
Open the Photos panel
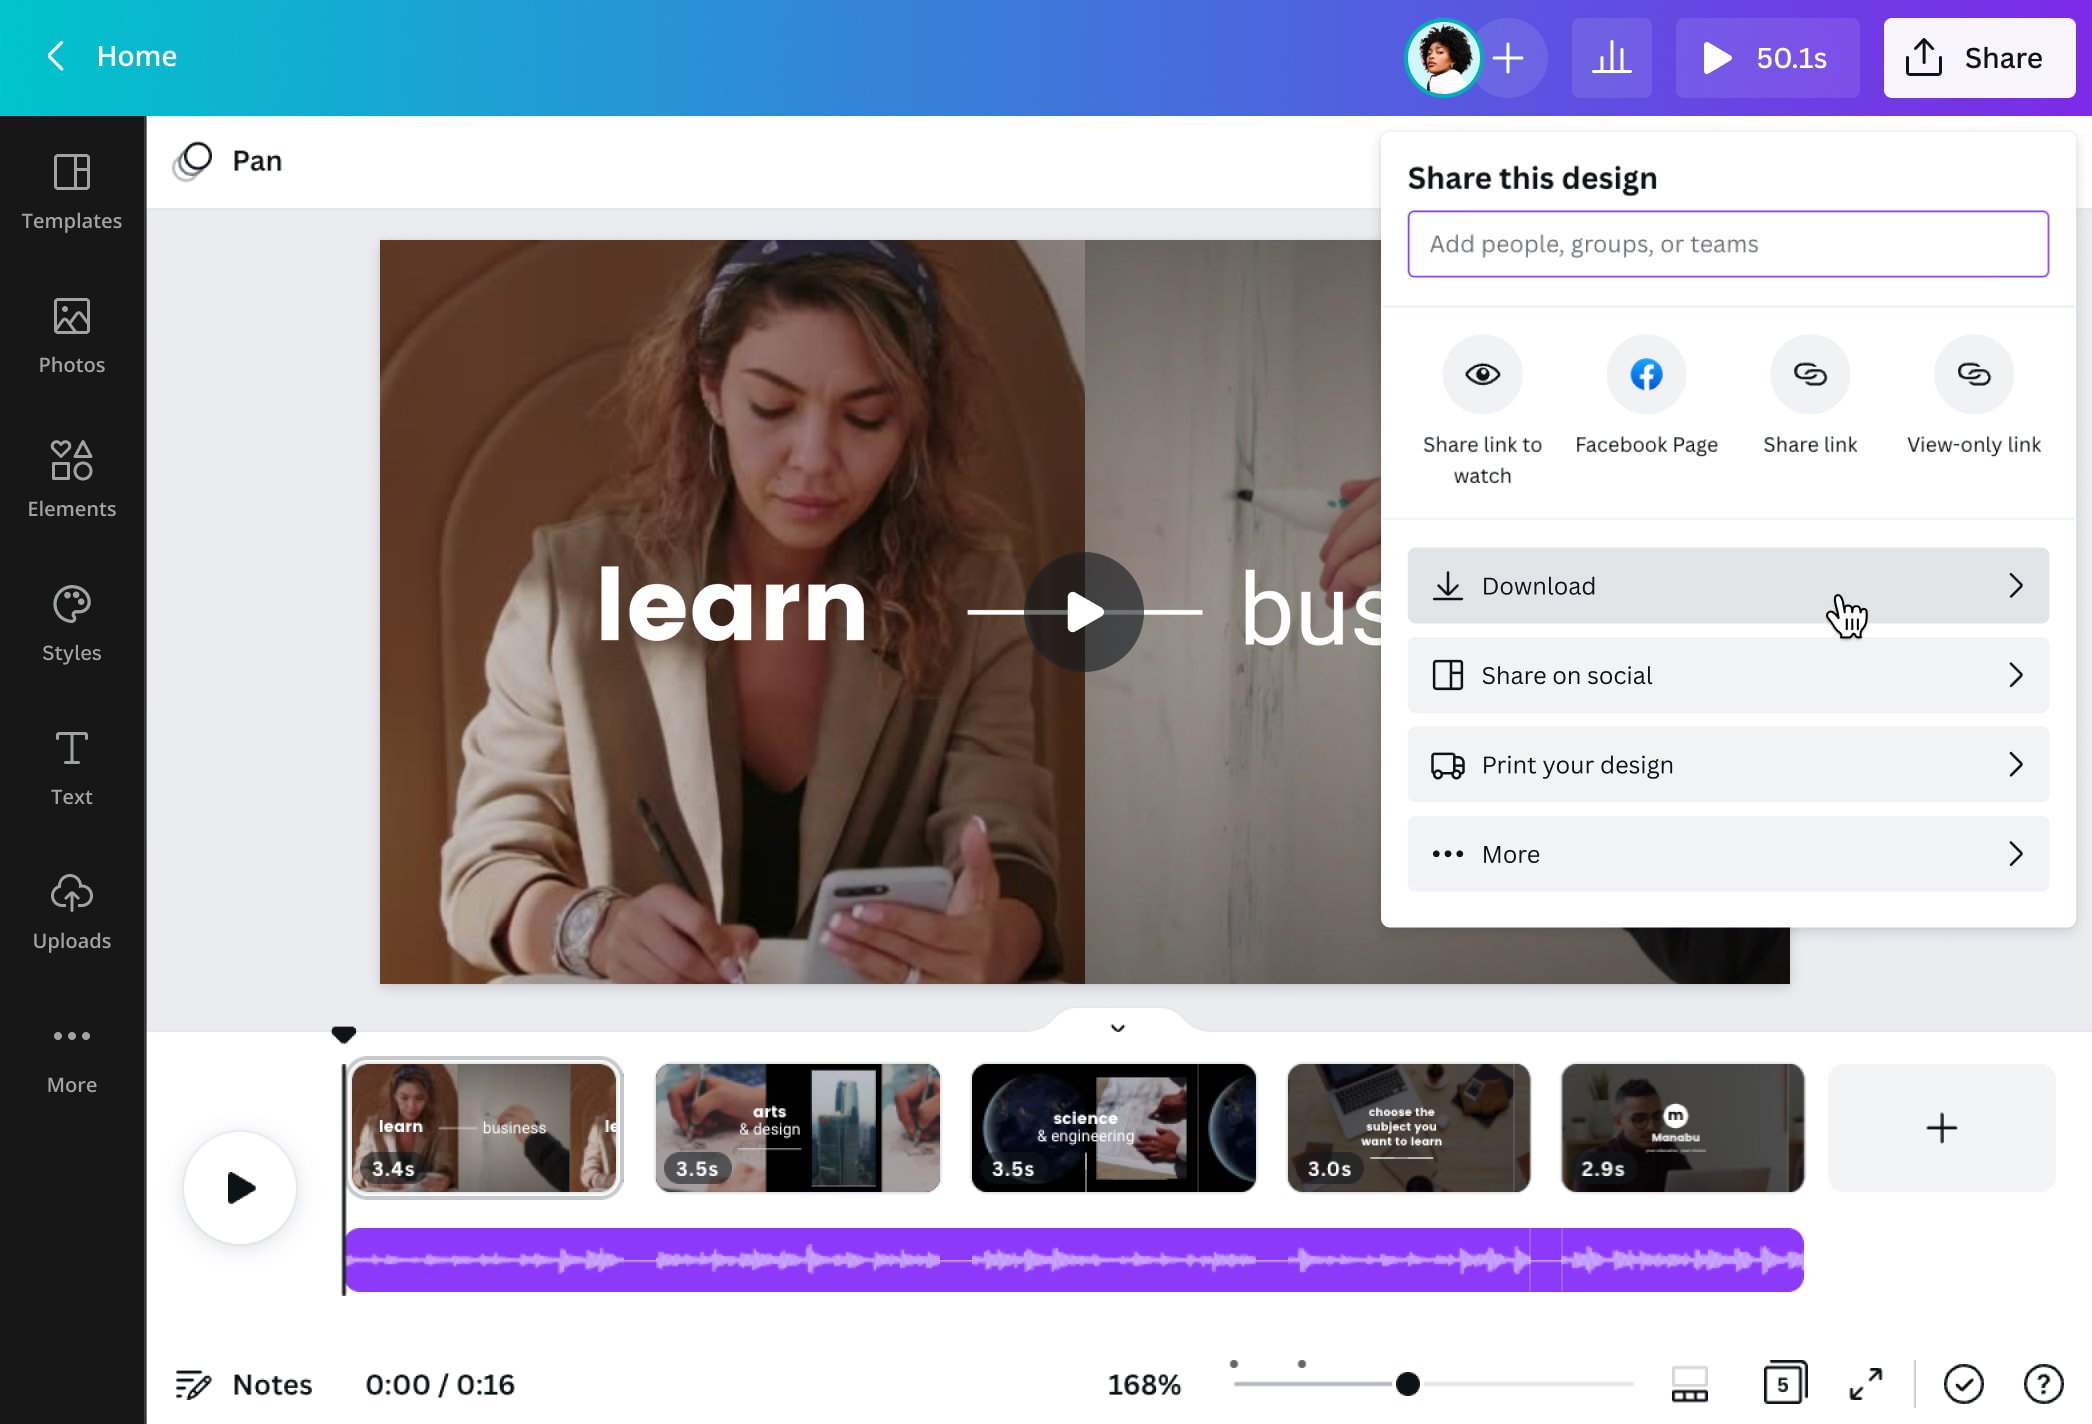point(71,334)
